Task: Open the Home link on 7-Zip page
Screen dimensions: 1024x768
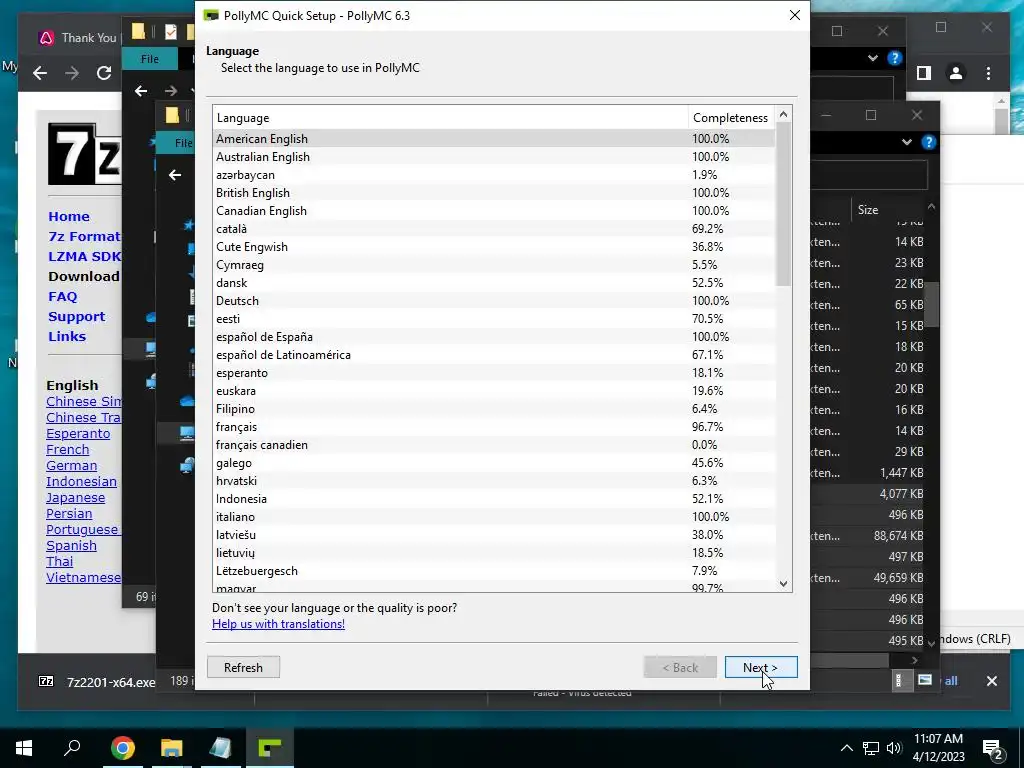Action: (69, 216)
